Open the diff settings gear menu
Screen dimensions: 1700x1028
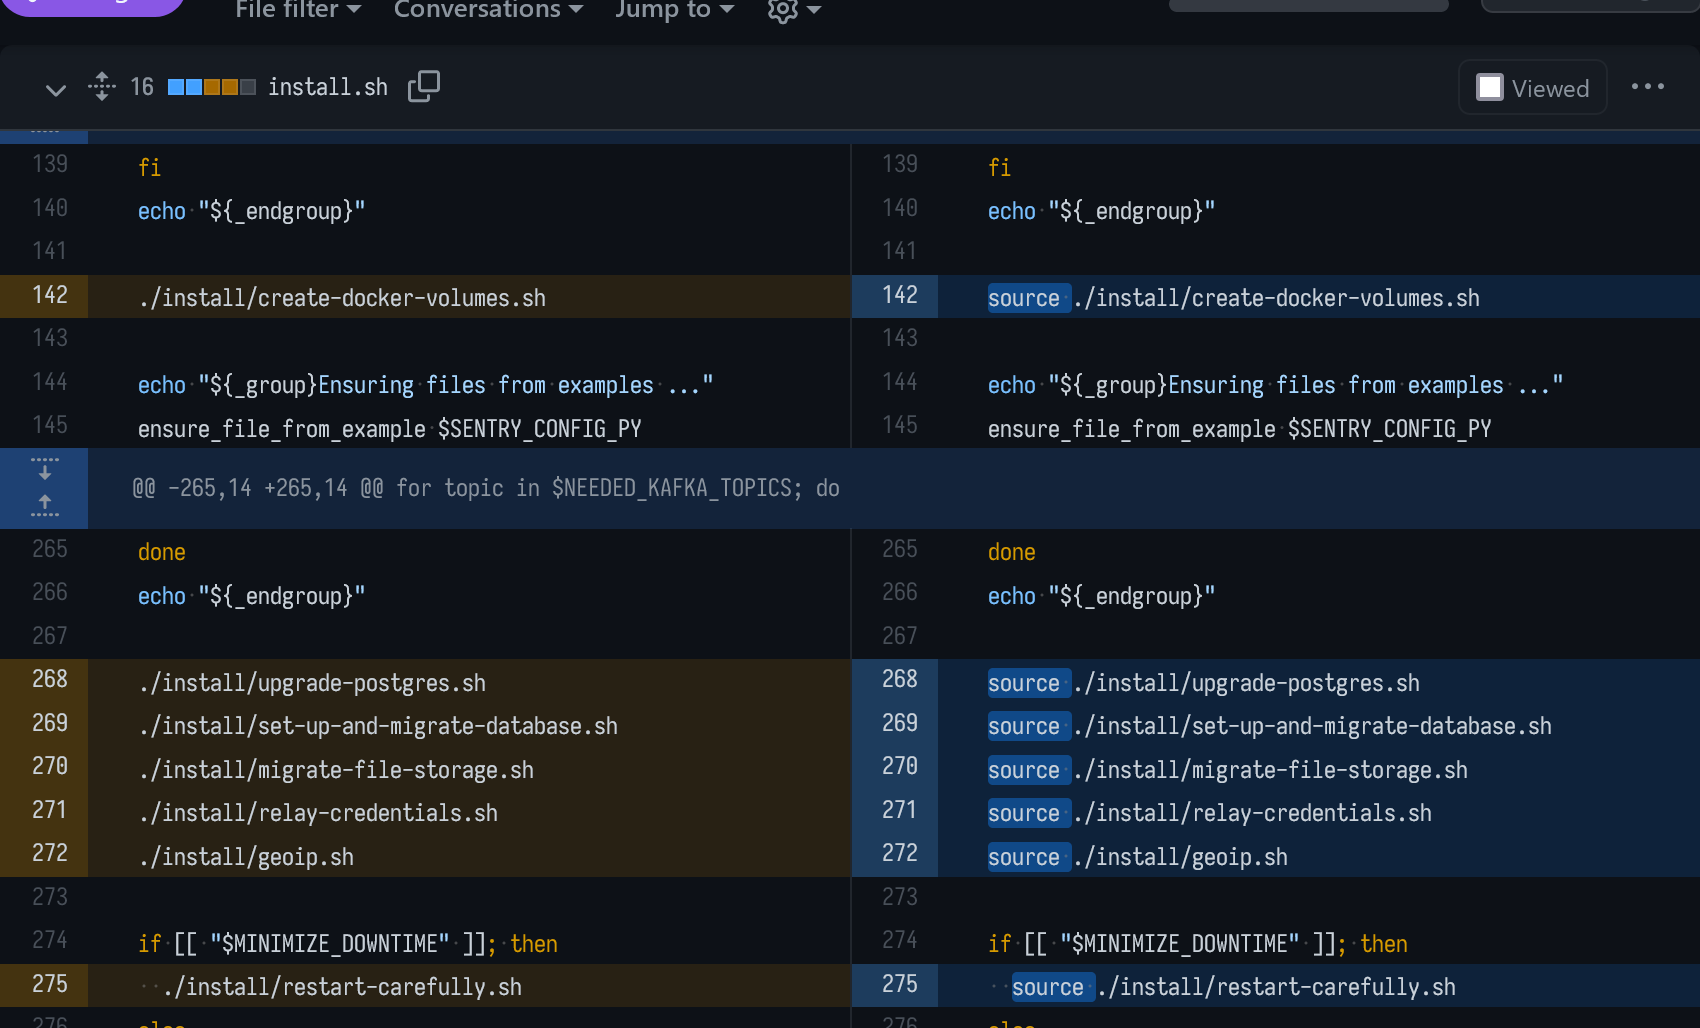pyautogui.click(x=794, y=10)
